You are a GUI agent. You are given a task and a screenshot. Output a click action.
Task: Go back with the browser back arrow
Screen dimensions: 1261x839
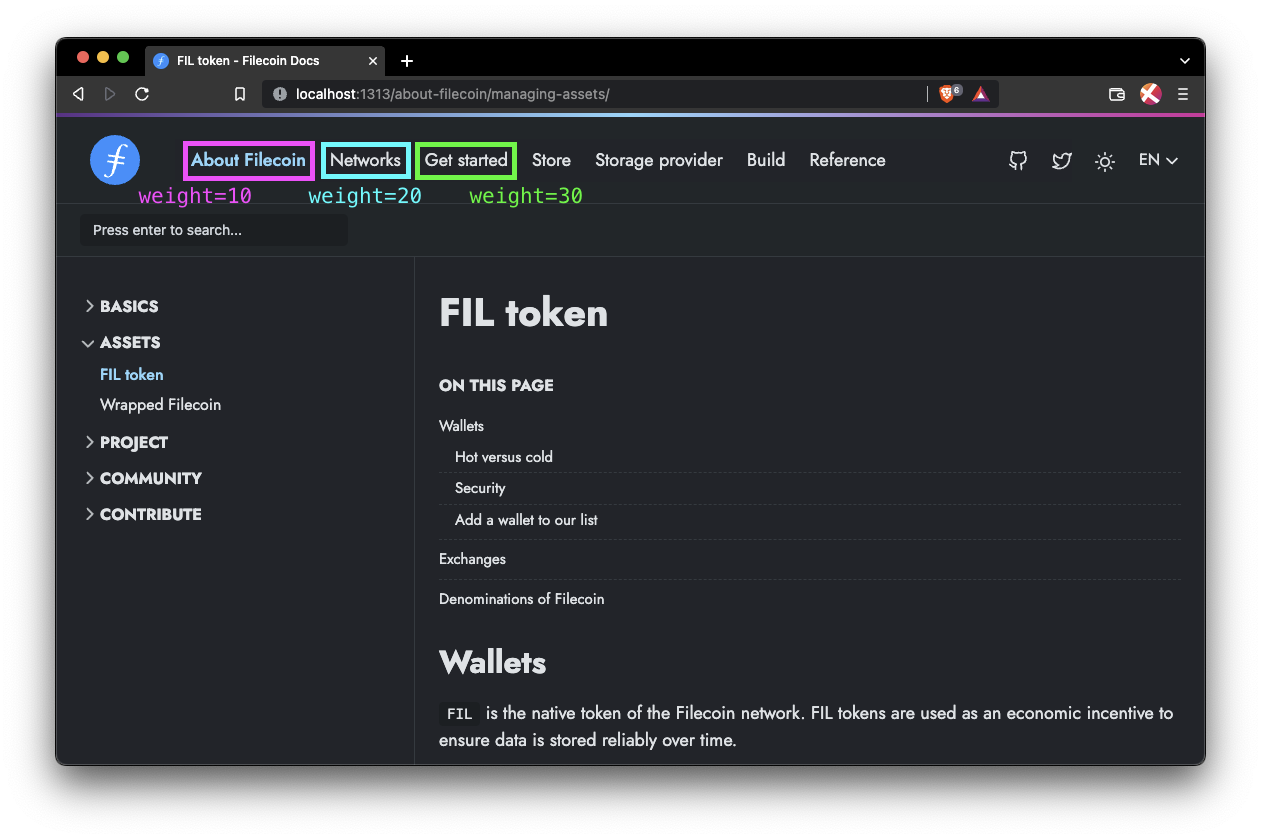(78, 94)
